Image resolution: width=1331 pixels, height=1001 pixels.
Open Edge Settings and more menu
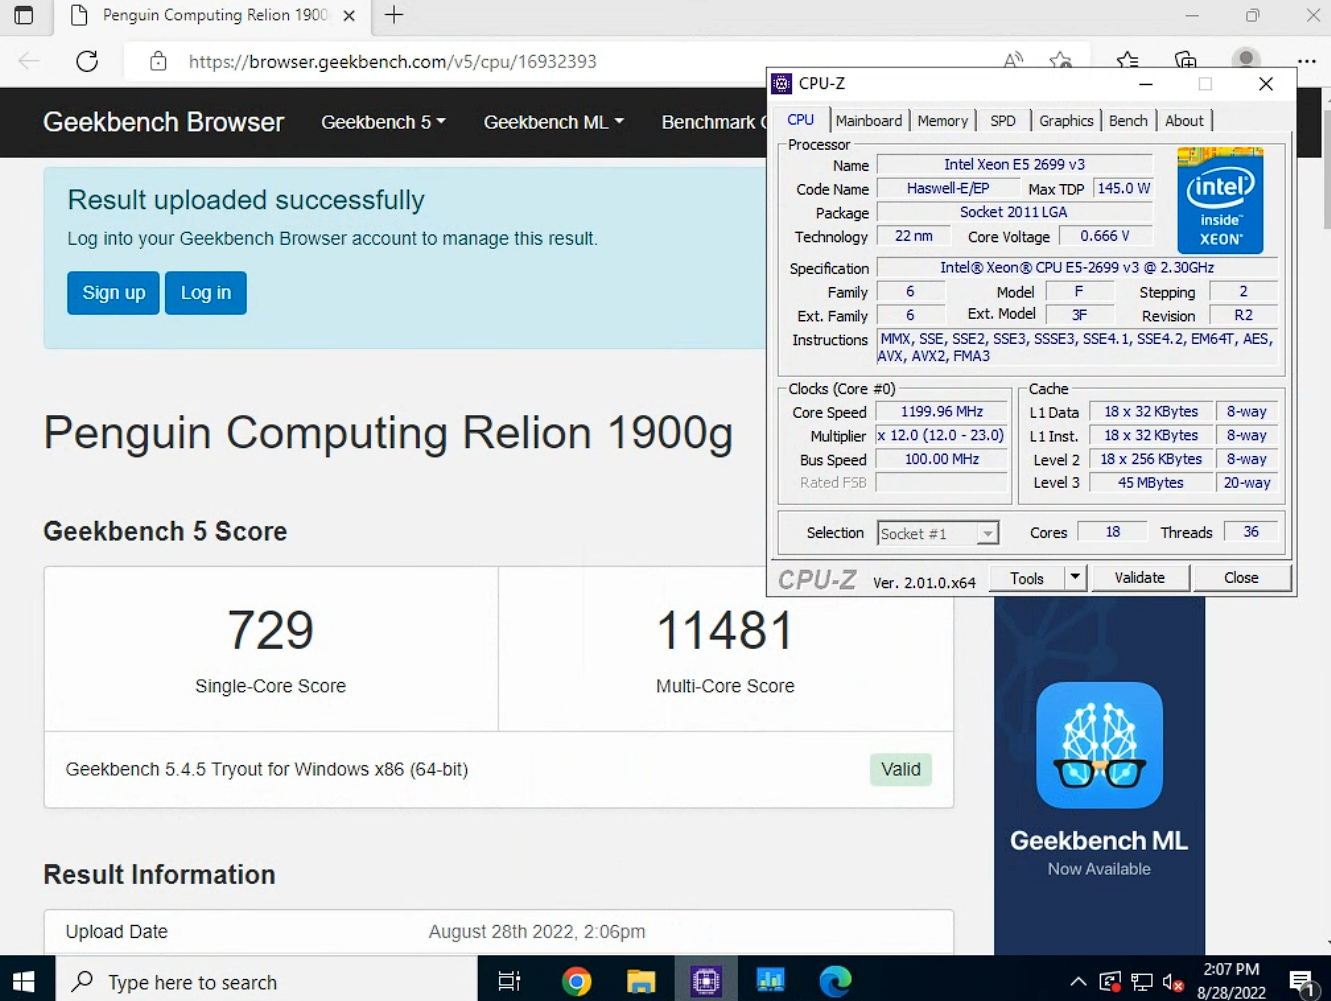[x=1306, y=61]
